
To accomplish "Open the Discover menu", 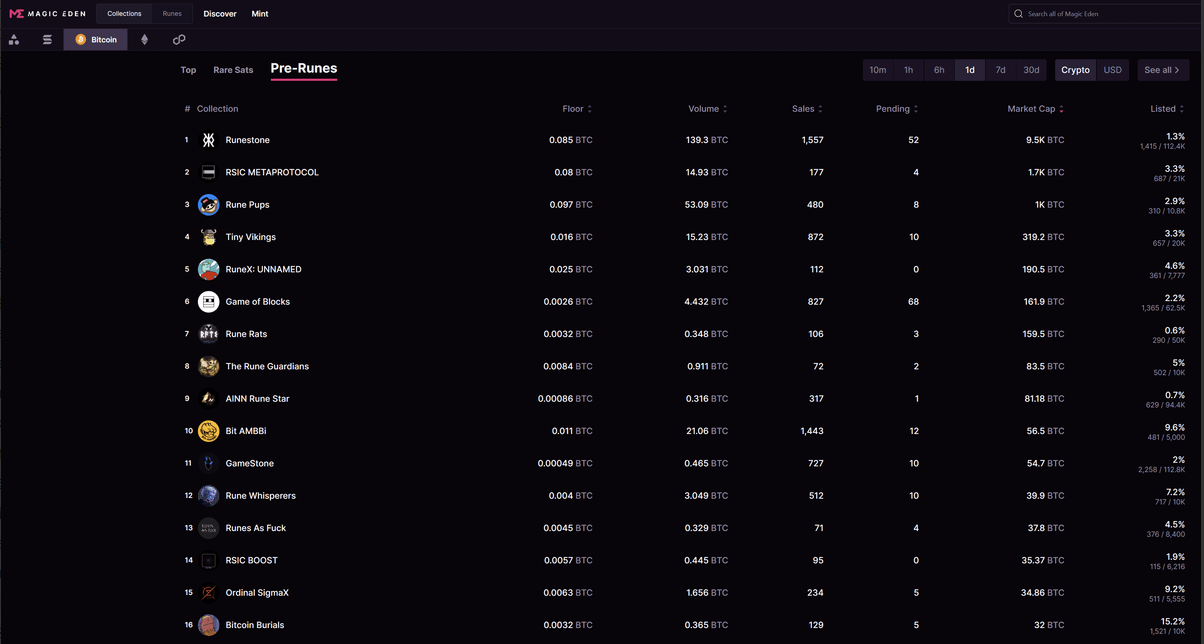I will click(220, 14).
